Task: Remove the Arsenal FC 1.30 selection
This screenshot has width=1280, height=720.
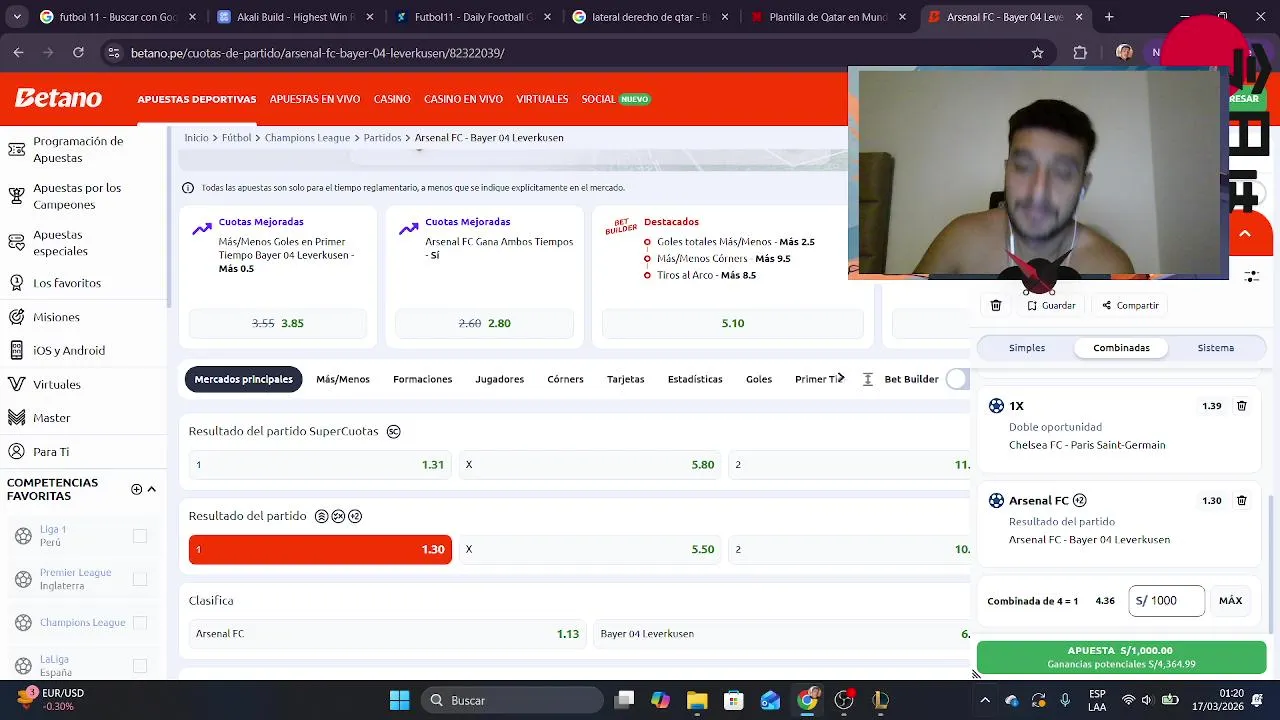Action: [1242, 500]
